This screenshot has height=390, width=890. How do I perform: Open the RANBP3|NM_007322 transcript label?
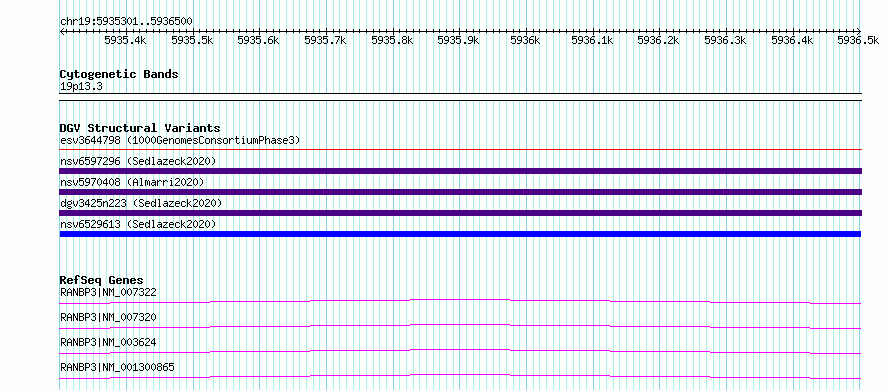tap(108, 293)
